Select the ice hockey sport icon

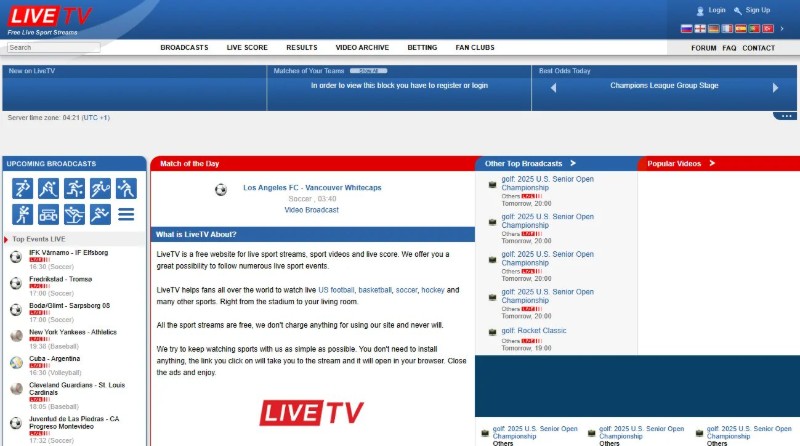pos(48,188)
